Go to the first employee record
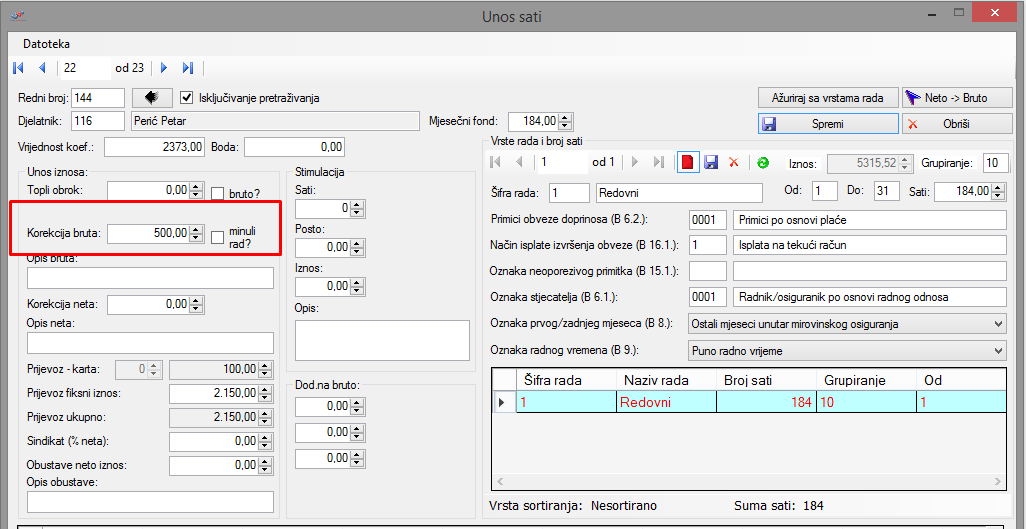This screenshot has width=1026, height=529. 18,68
